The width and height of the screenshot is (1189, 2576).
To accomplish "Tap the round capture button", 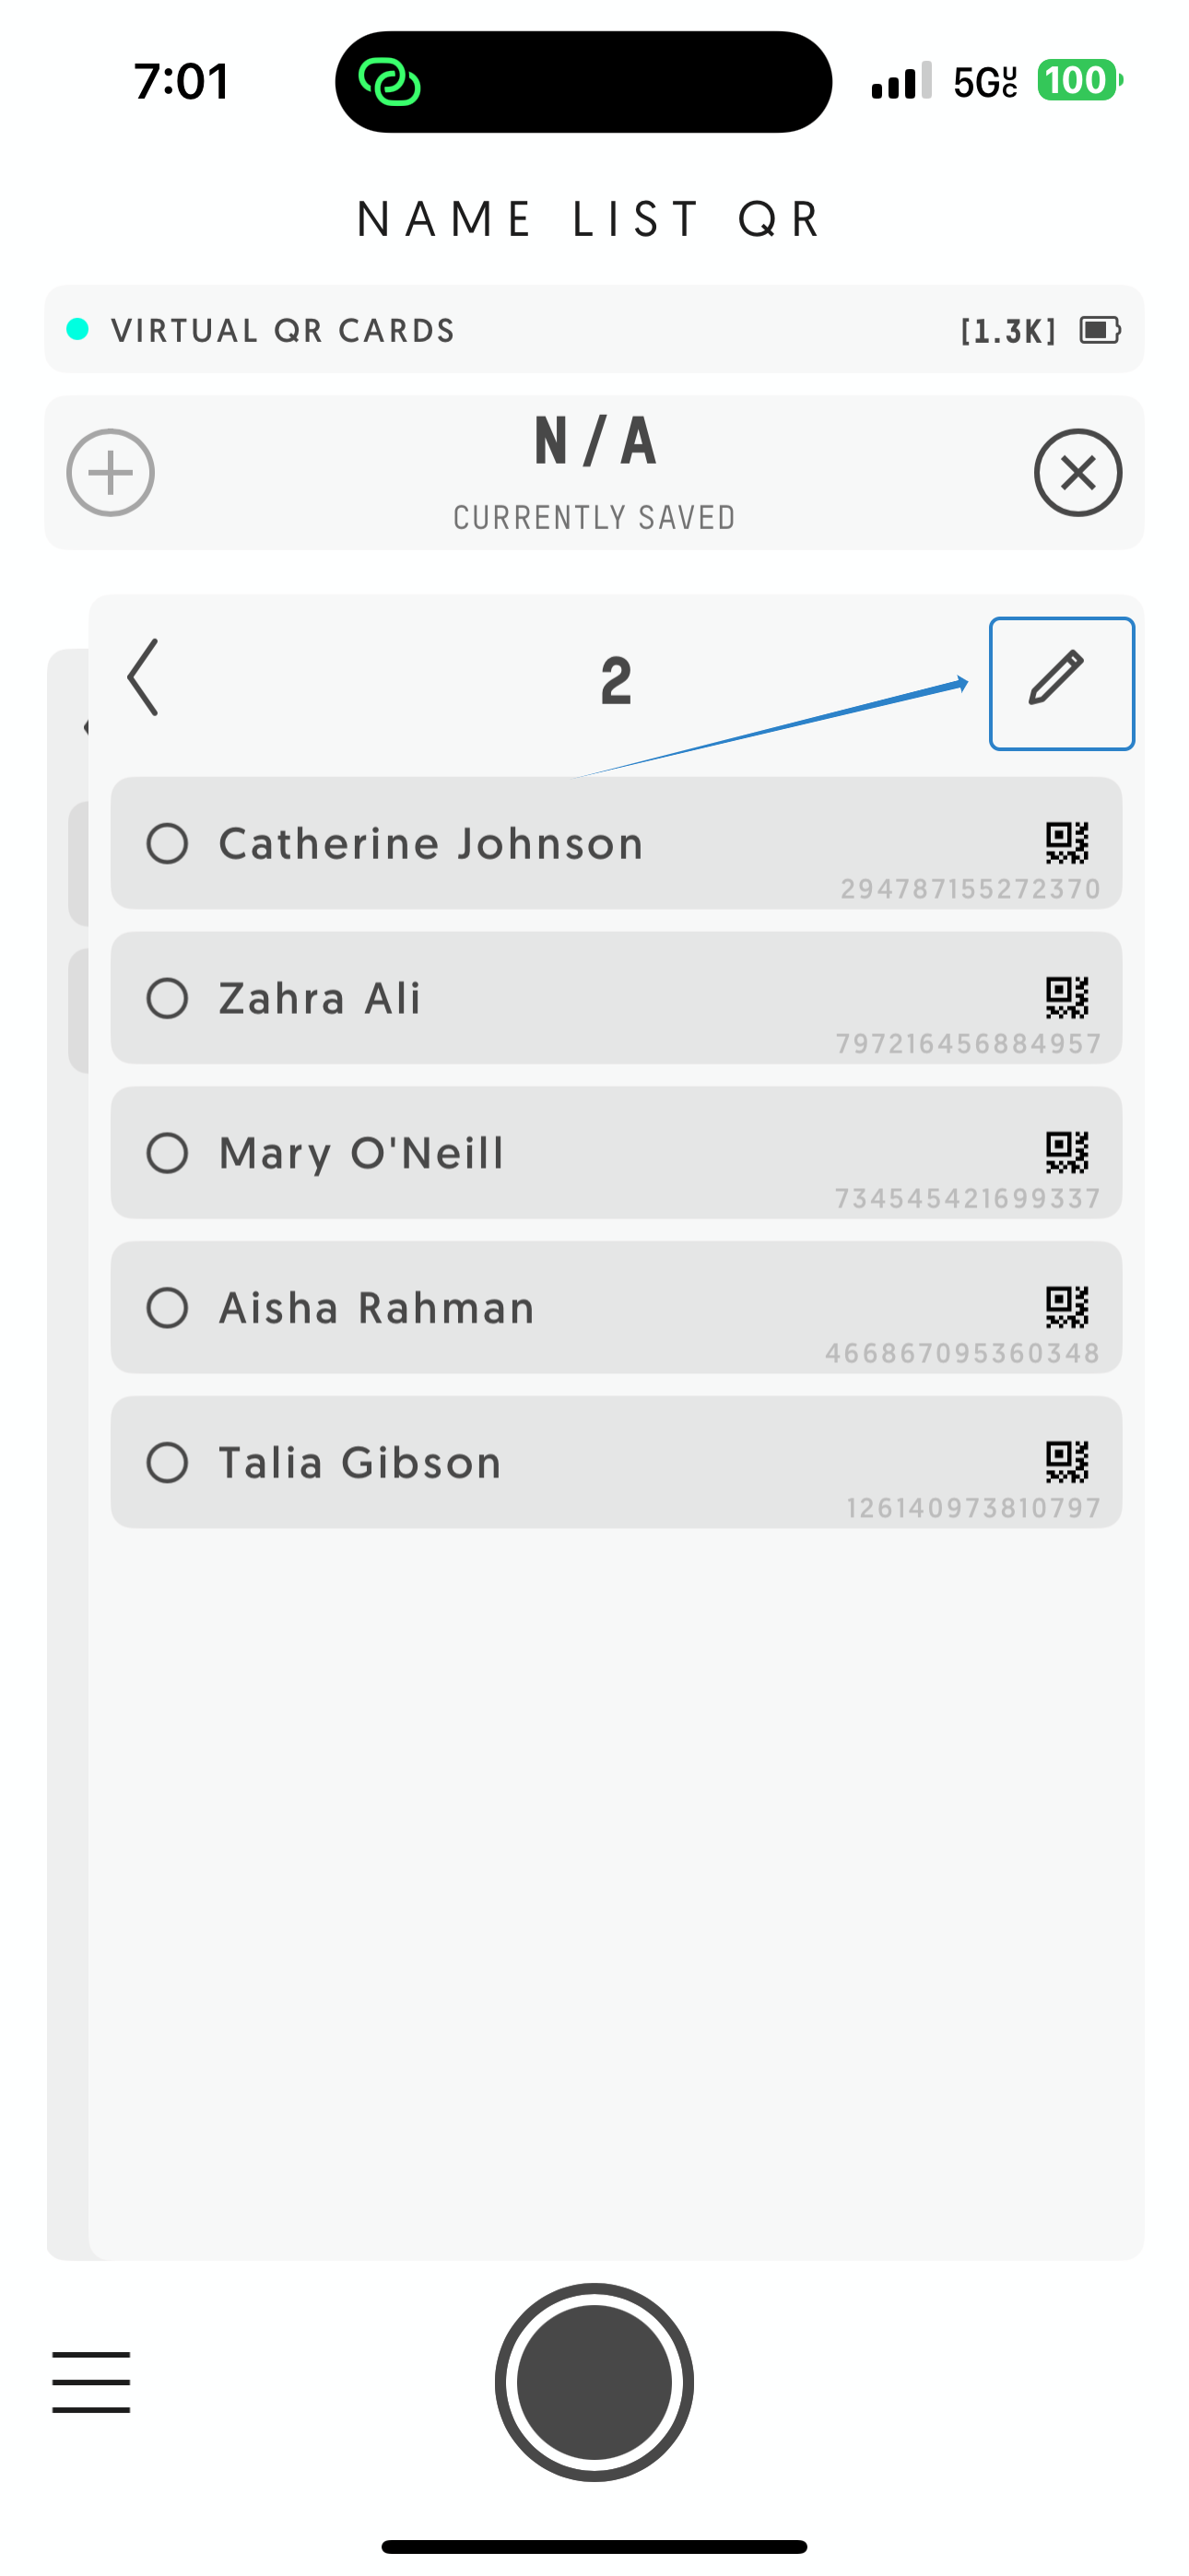I will [594, 2382].
